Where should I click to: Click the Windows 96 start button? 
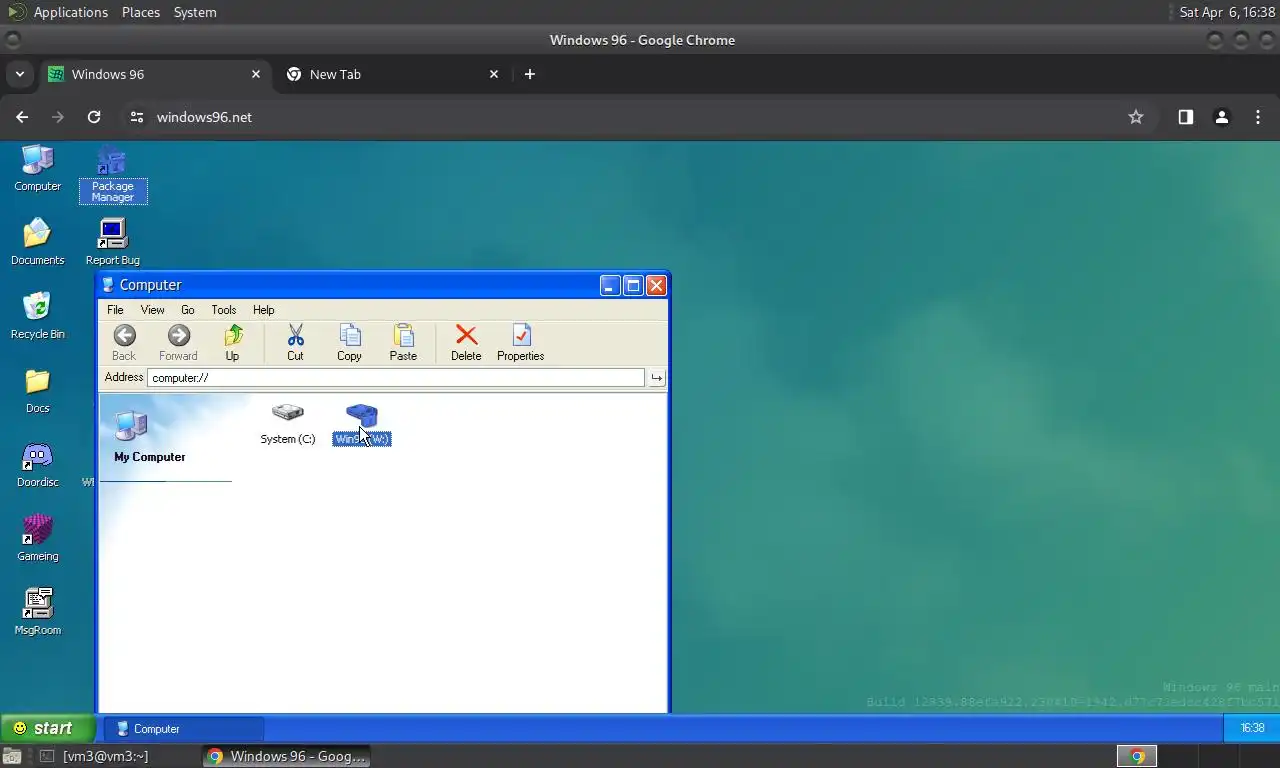point(48,728)
